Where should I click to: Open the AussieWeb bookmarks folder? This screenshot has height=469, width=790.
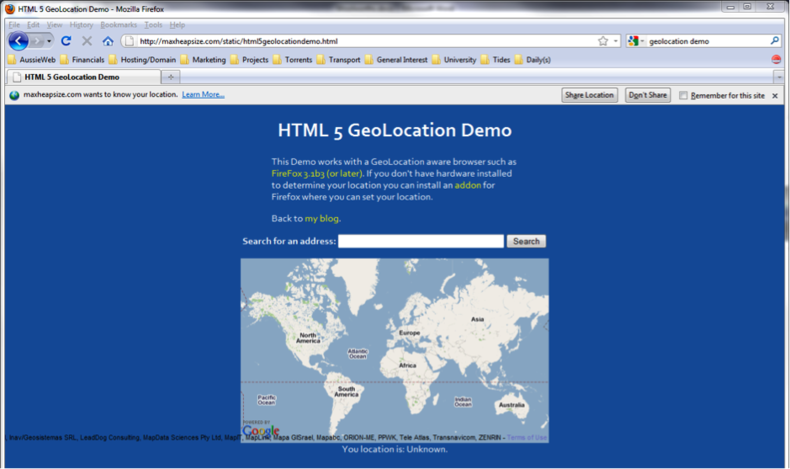coord(32,59)
